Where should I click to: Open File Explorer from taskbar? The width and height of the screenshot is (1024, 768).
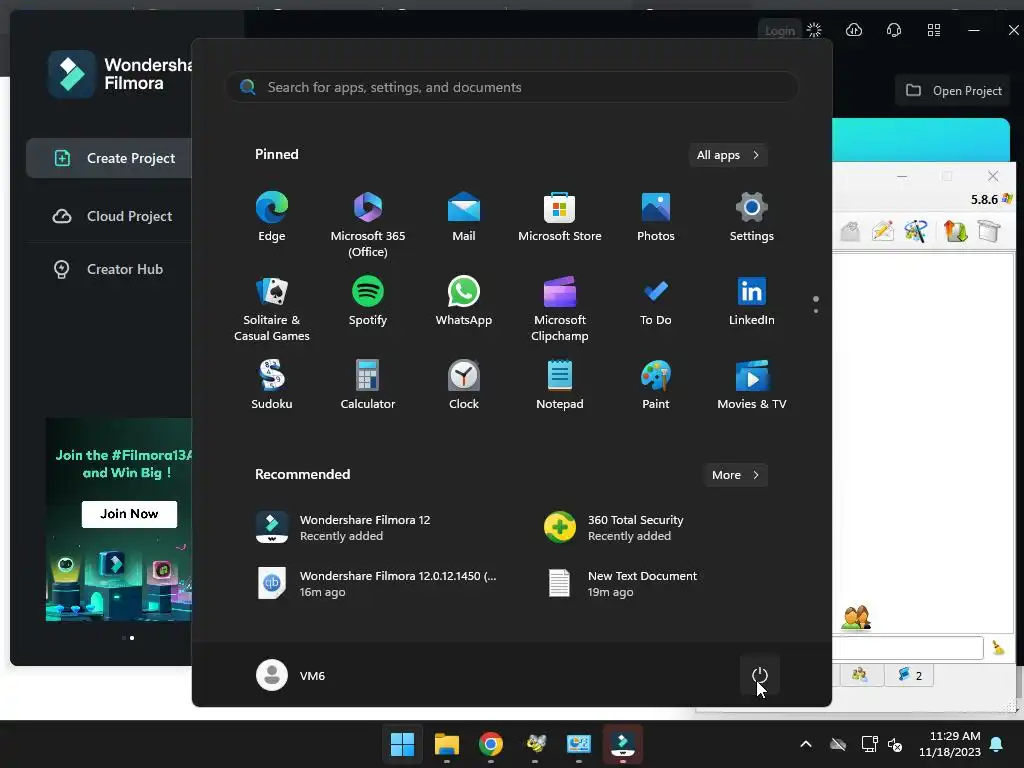click(447, 744)
